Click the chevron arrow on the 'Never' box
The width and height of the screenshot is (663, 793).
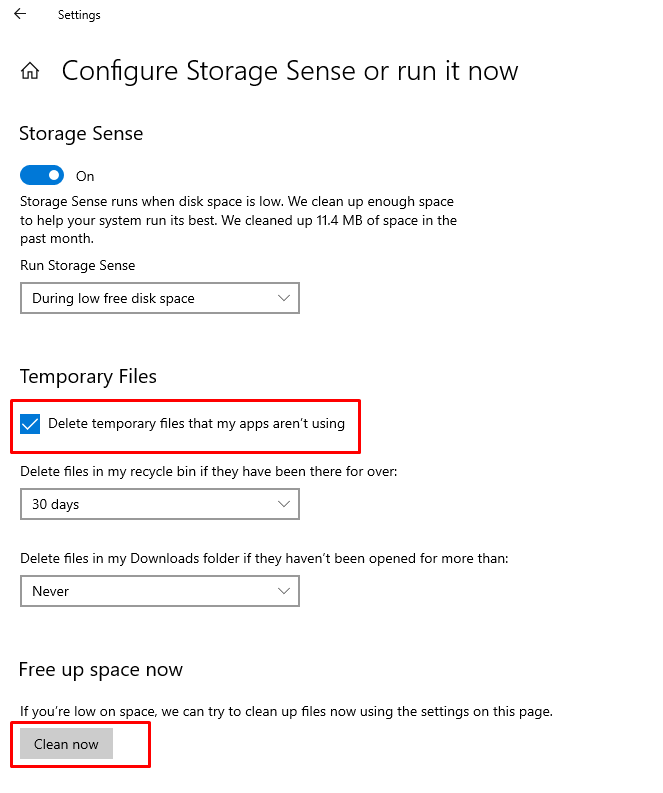[284, 591]
